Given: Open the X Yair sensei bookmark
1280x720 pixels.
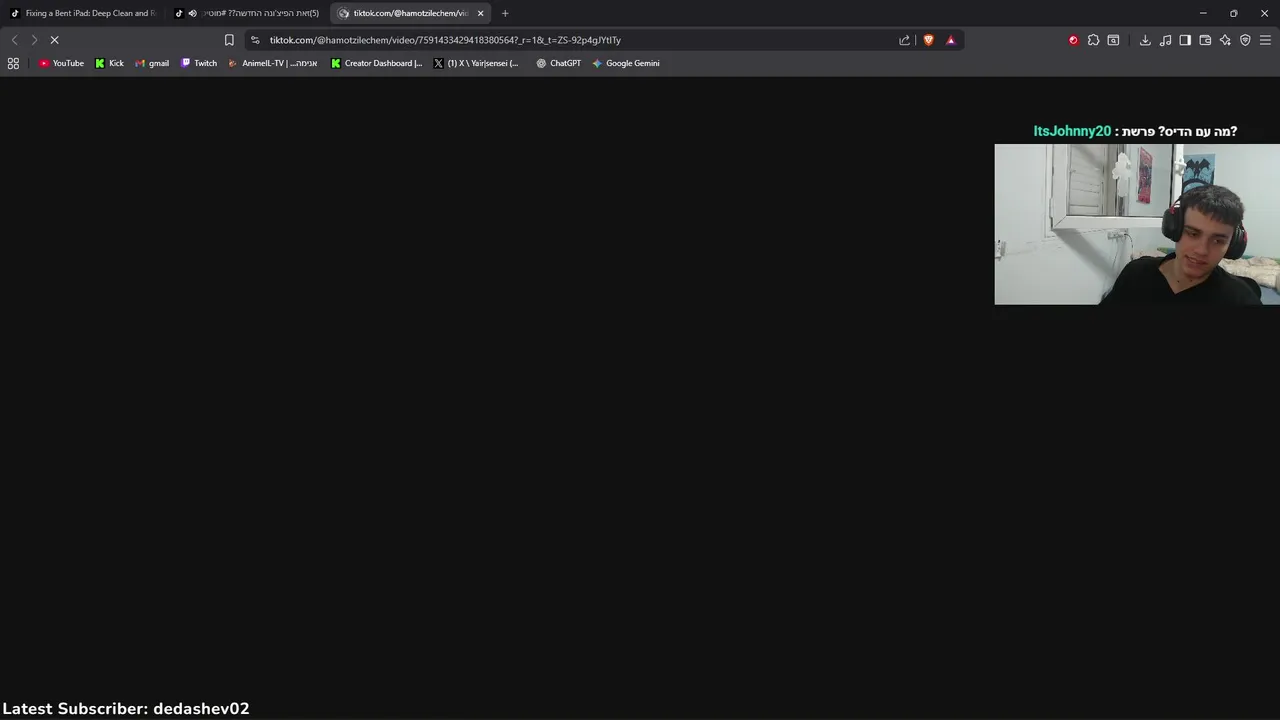Looking at the screenshot, I should coord(476,63).
